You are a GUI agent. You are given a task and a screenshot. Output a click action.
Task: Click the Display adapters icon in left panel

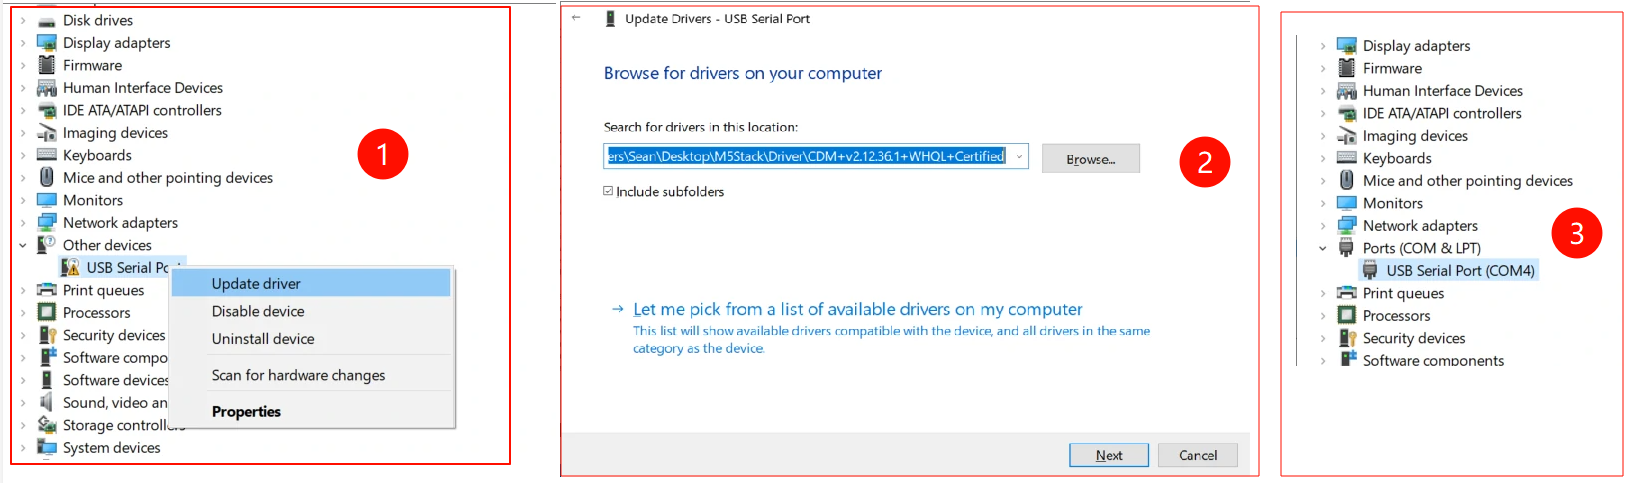point(46,43)
